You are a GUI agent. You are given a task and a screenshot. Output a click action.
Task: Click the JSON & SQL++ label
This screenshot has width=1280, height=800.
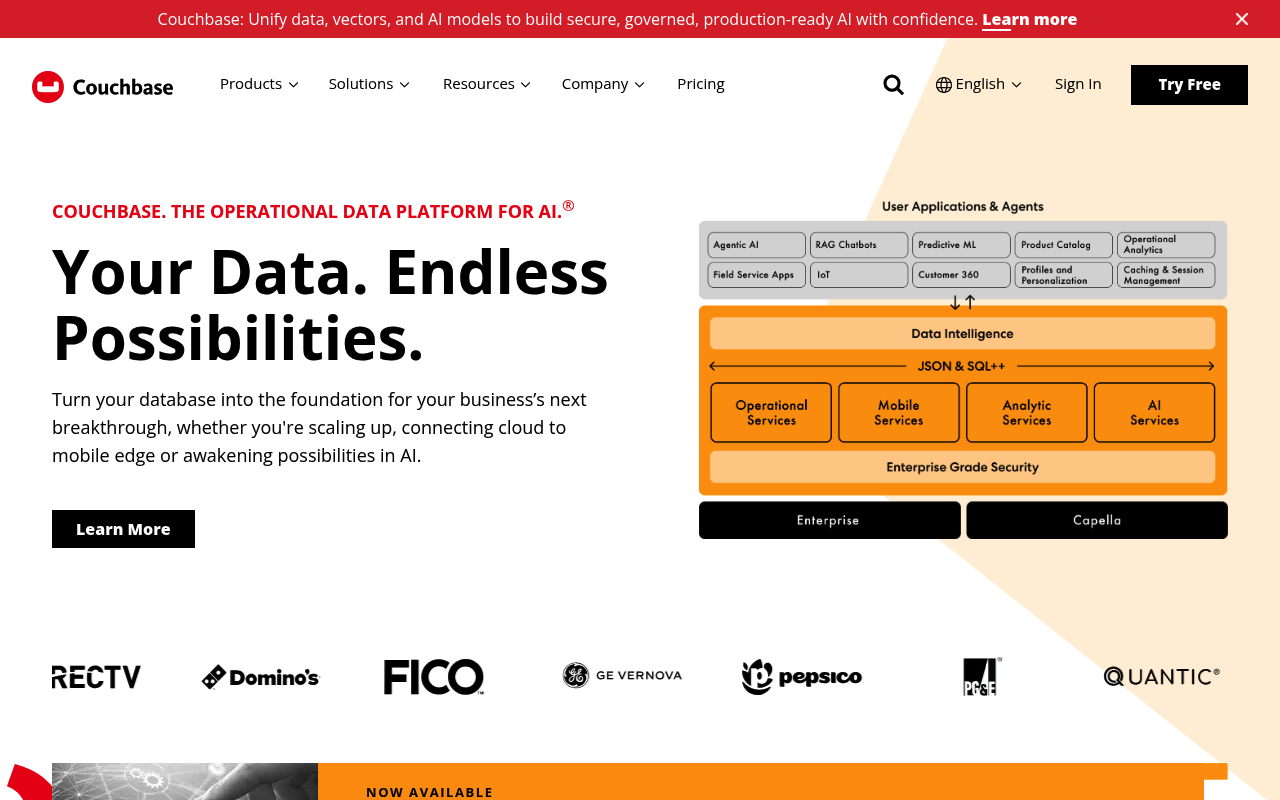(962, 366)
